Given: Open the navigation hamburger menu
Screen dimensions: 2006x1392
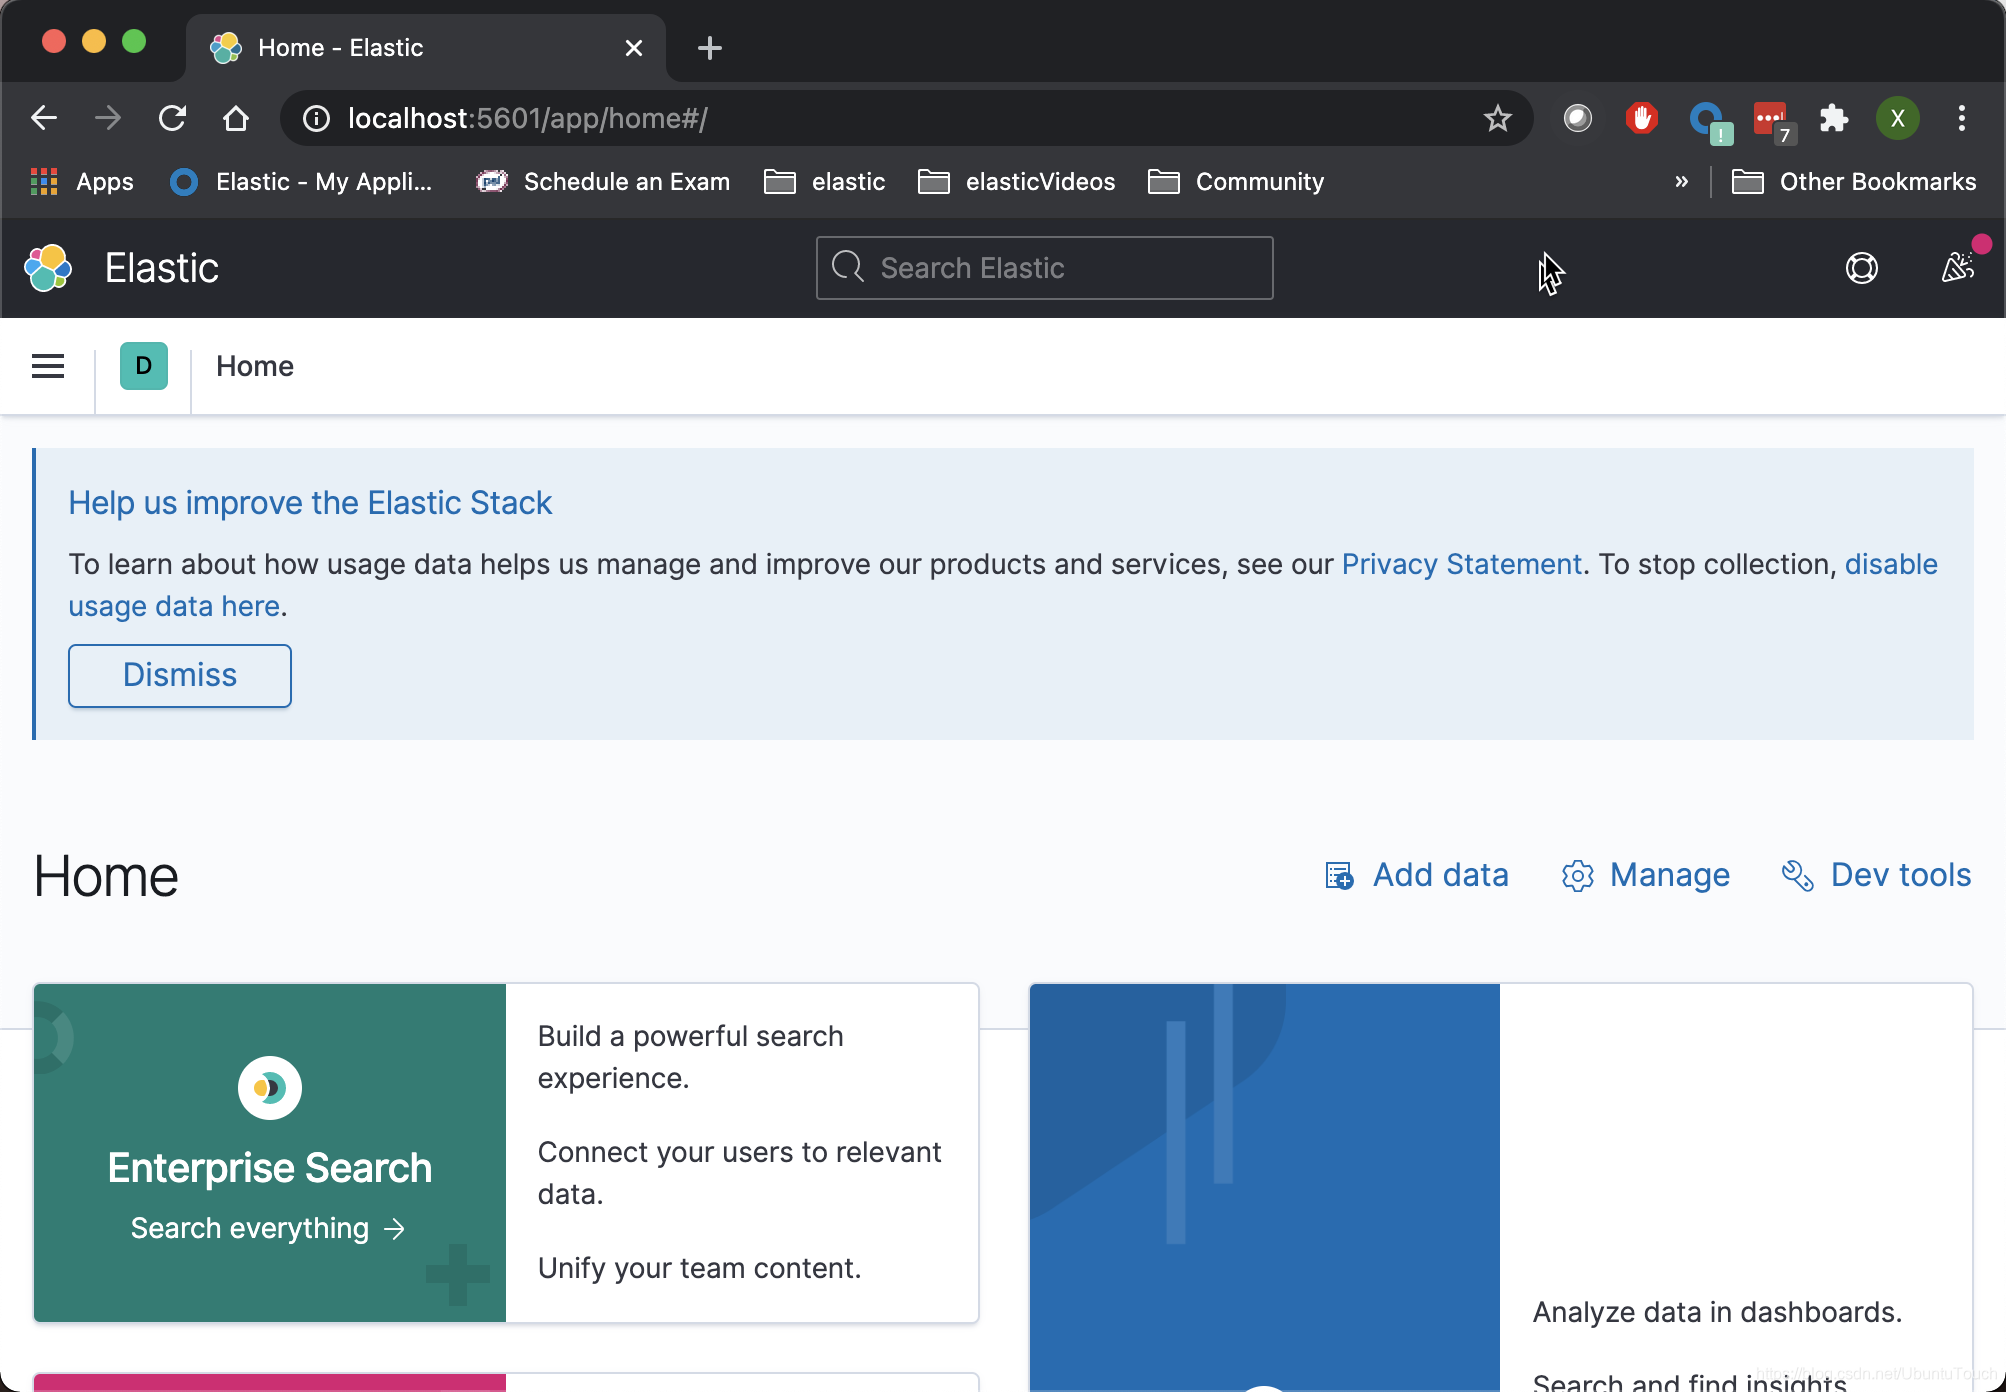Looking at the screenshot, I should coord(47,366).
